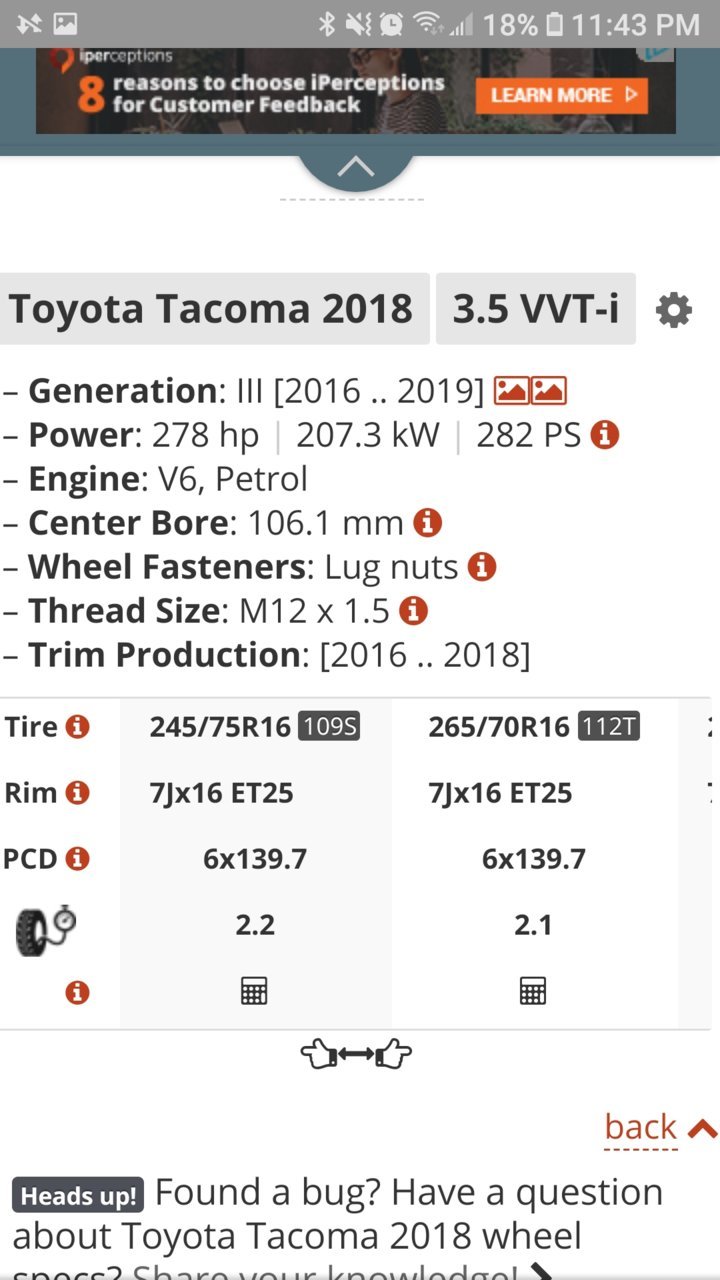This screenshot has width=720, height=1280.
Task: Open calculator for 265/70R16 tire
Action: point(533,991)
